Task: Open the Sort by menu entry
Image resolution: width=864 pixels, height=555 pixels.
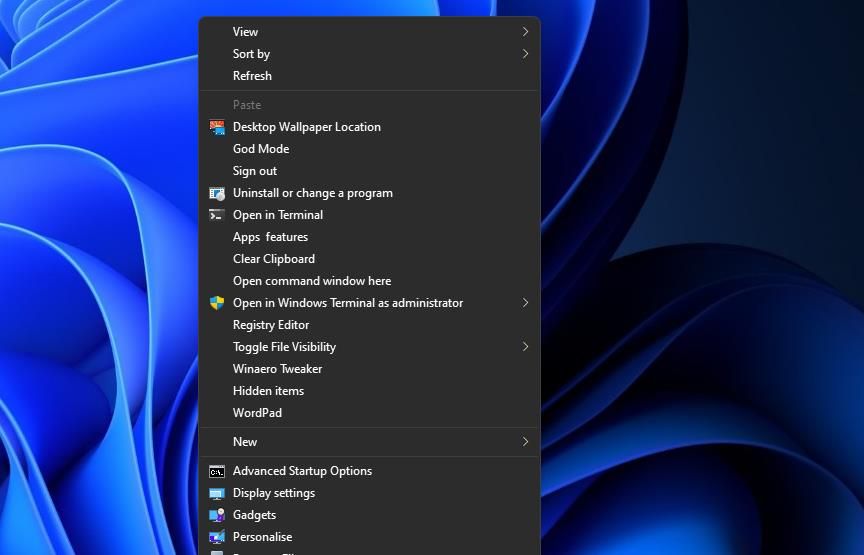Action: pos(369,54)
